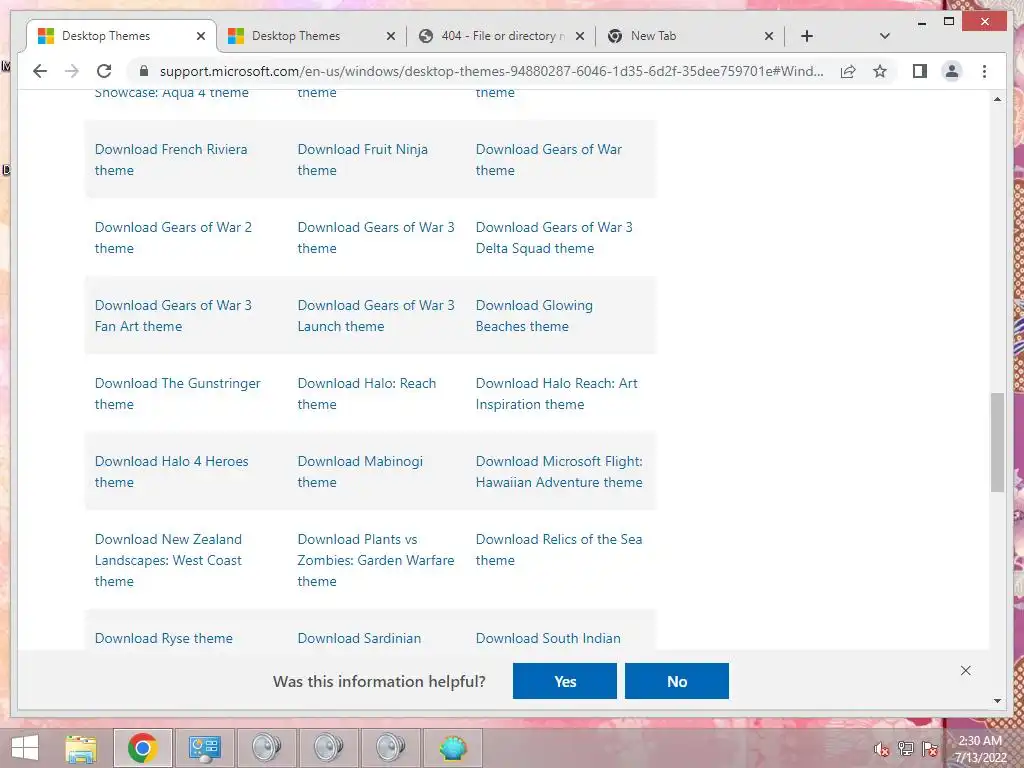Screen dimensions: 1024x768
Task: Open Plants vs Zombies: Garden Warfare theme
Action: [376, 560]
